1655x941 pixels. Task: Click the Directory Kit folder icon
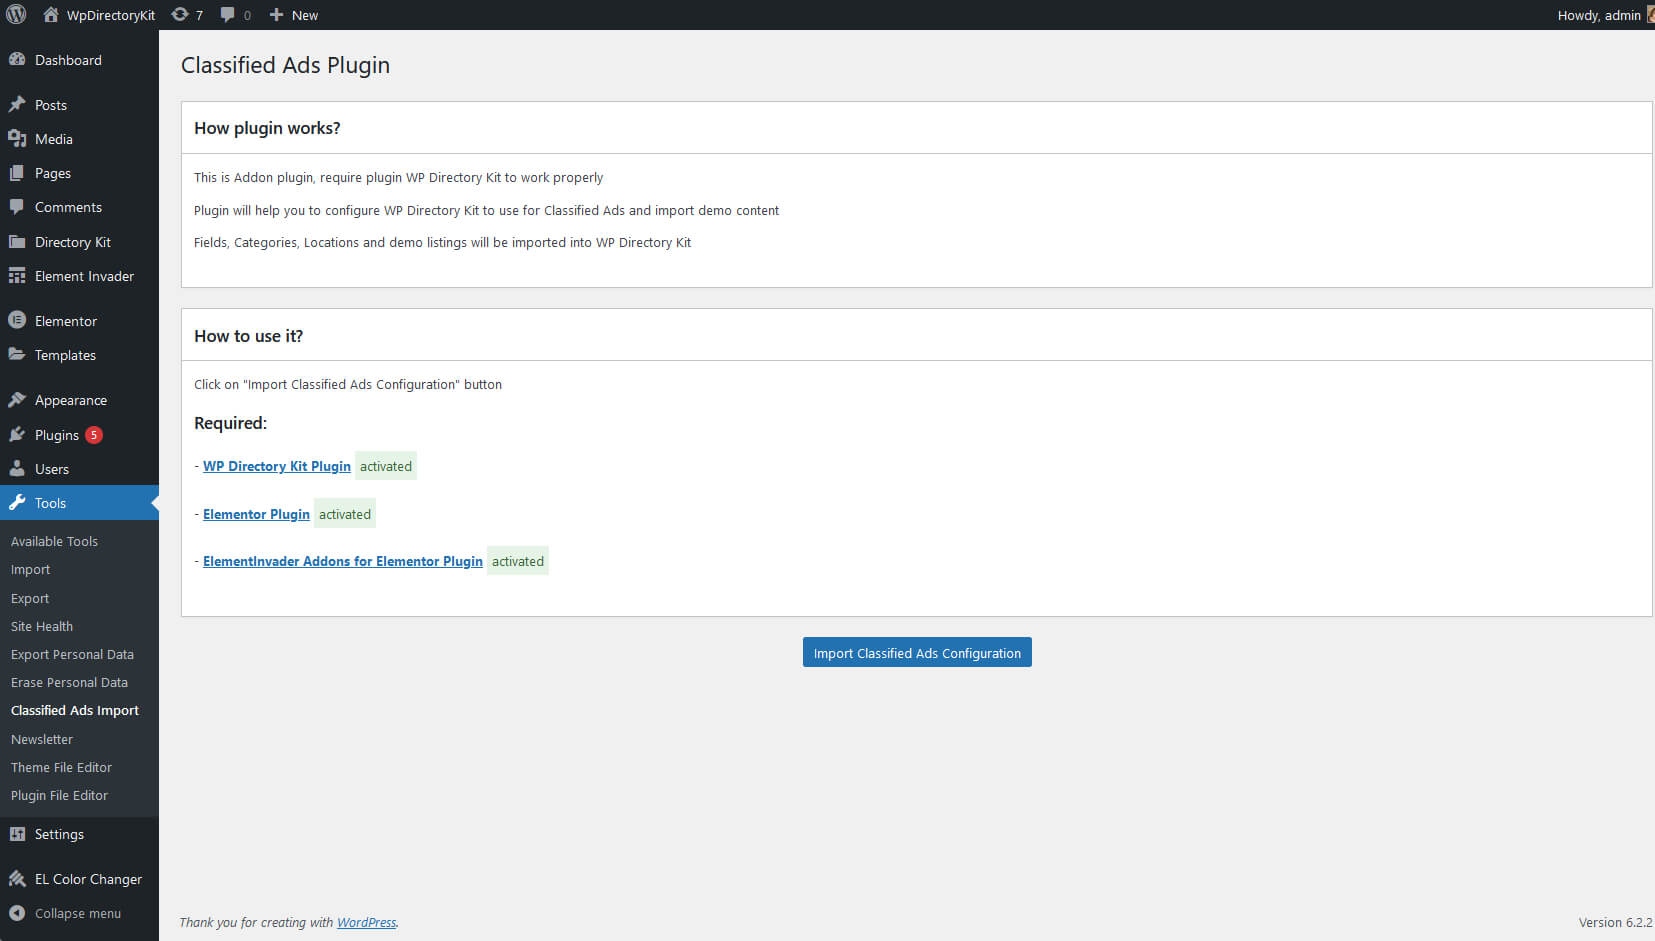(17, 242)
